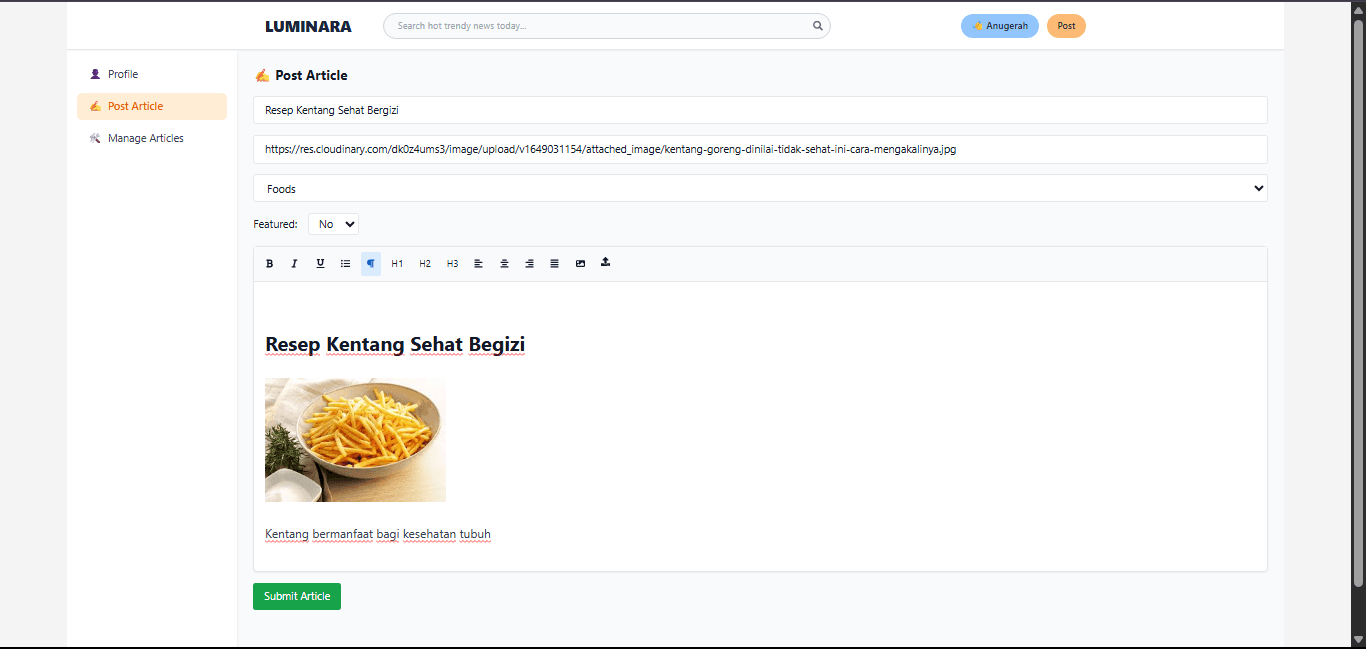
Task: Insert a bullet list
Action: point(345,264)
